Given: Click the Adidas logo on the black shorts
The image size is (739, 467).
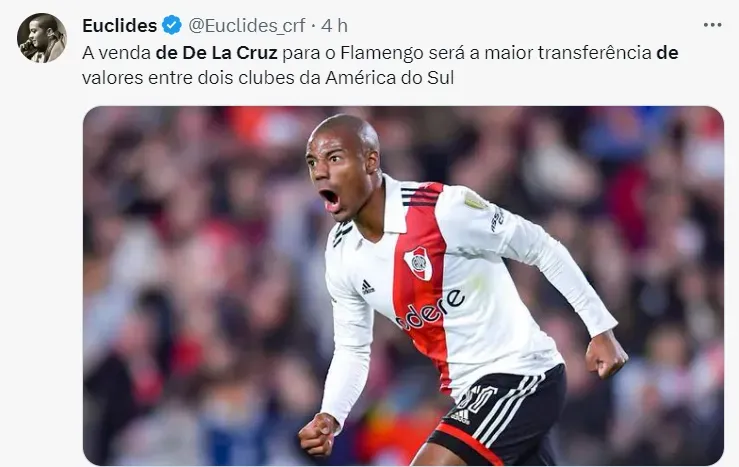Looking at the screenshot, I should 460,416.
